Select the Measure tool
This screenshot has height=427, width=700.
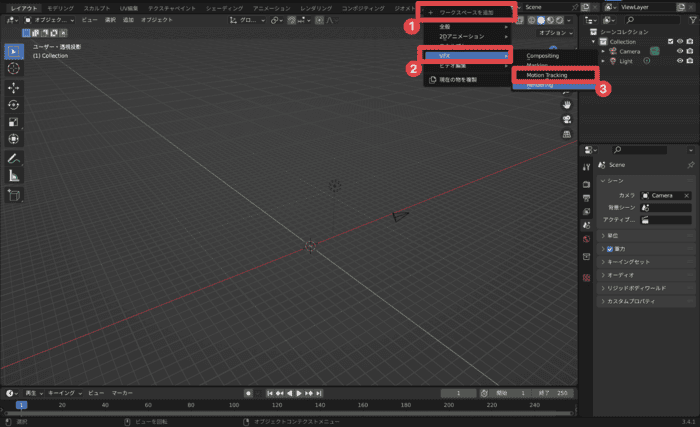pyautogui.click(x=14, y=176)
